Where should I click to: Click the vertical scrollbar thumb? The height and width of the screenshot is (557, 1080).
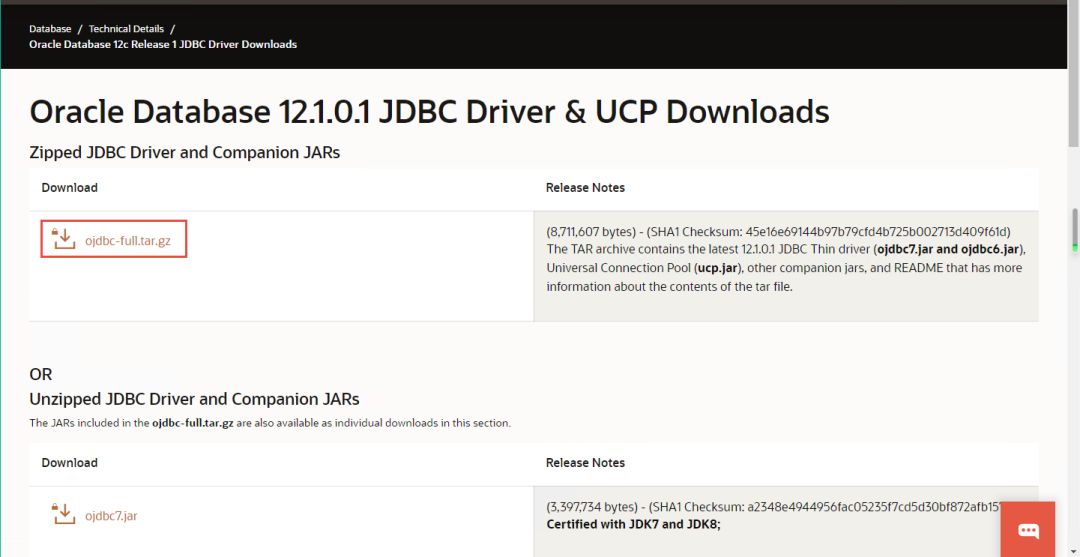coord(1074,228)
